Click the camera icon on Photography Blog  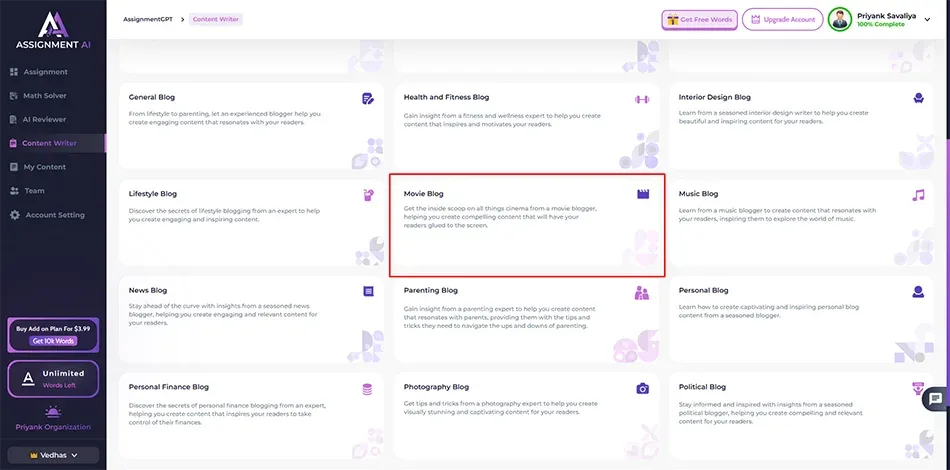tap(643, 388)
